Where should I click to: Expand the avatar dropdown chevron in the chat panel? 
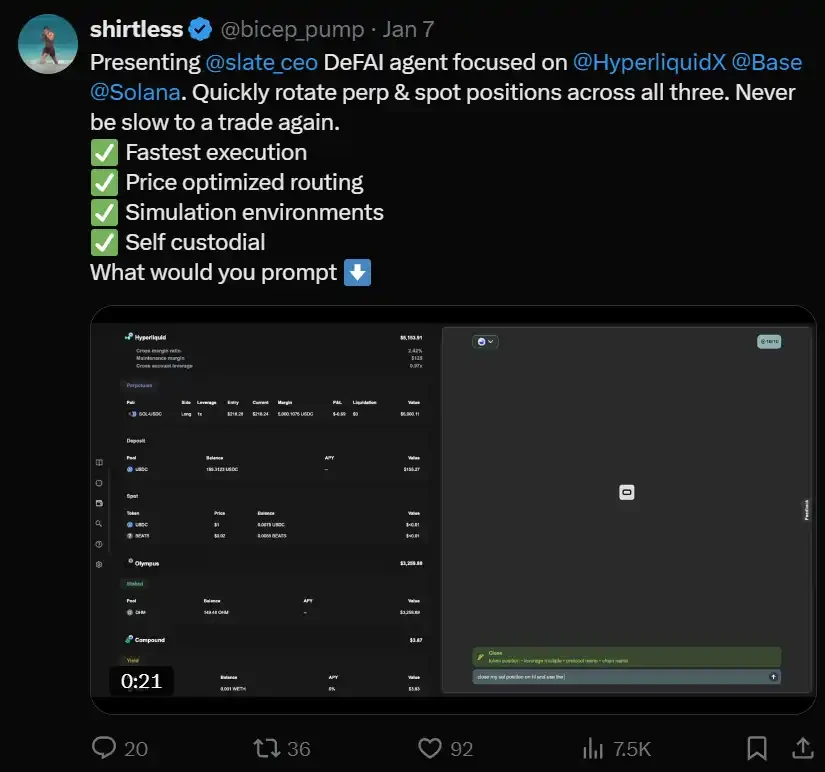(491, 342)
